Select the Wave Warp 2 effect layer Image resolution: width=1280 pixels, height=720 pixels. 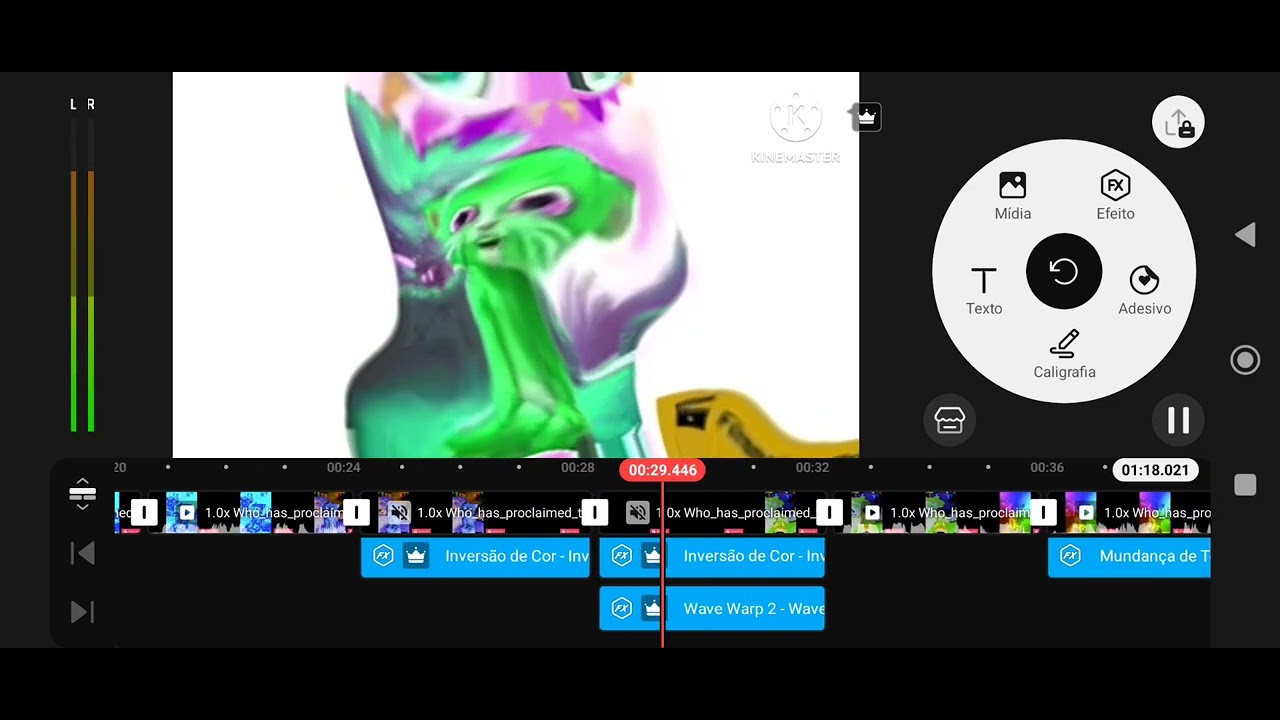pyautogui.click(x=712, y=608)
